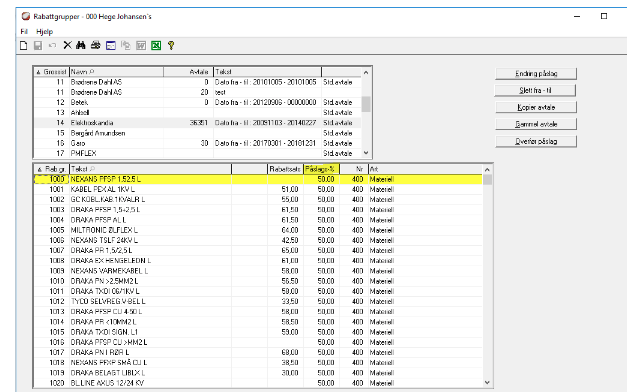Select the NEXANS PFSP 1,5-2,5 L row
The height and width of the screenshot is (392, 633).
pos(258,179)
